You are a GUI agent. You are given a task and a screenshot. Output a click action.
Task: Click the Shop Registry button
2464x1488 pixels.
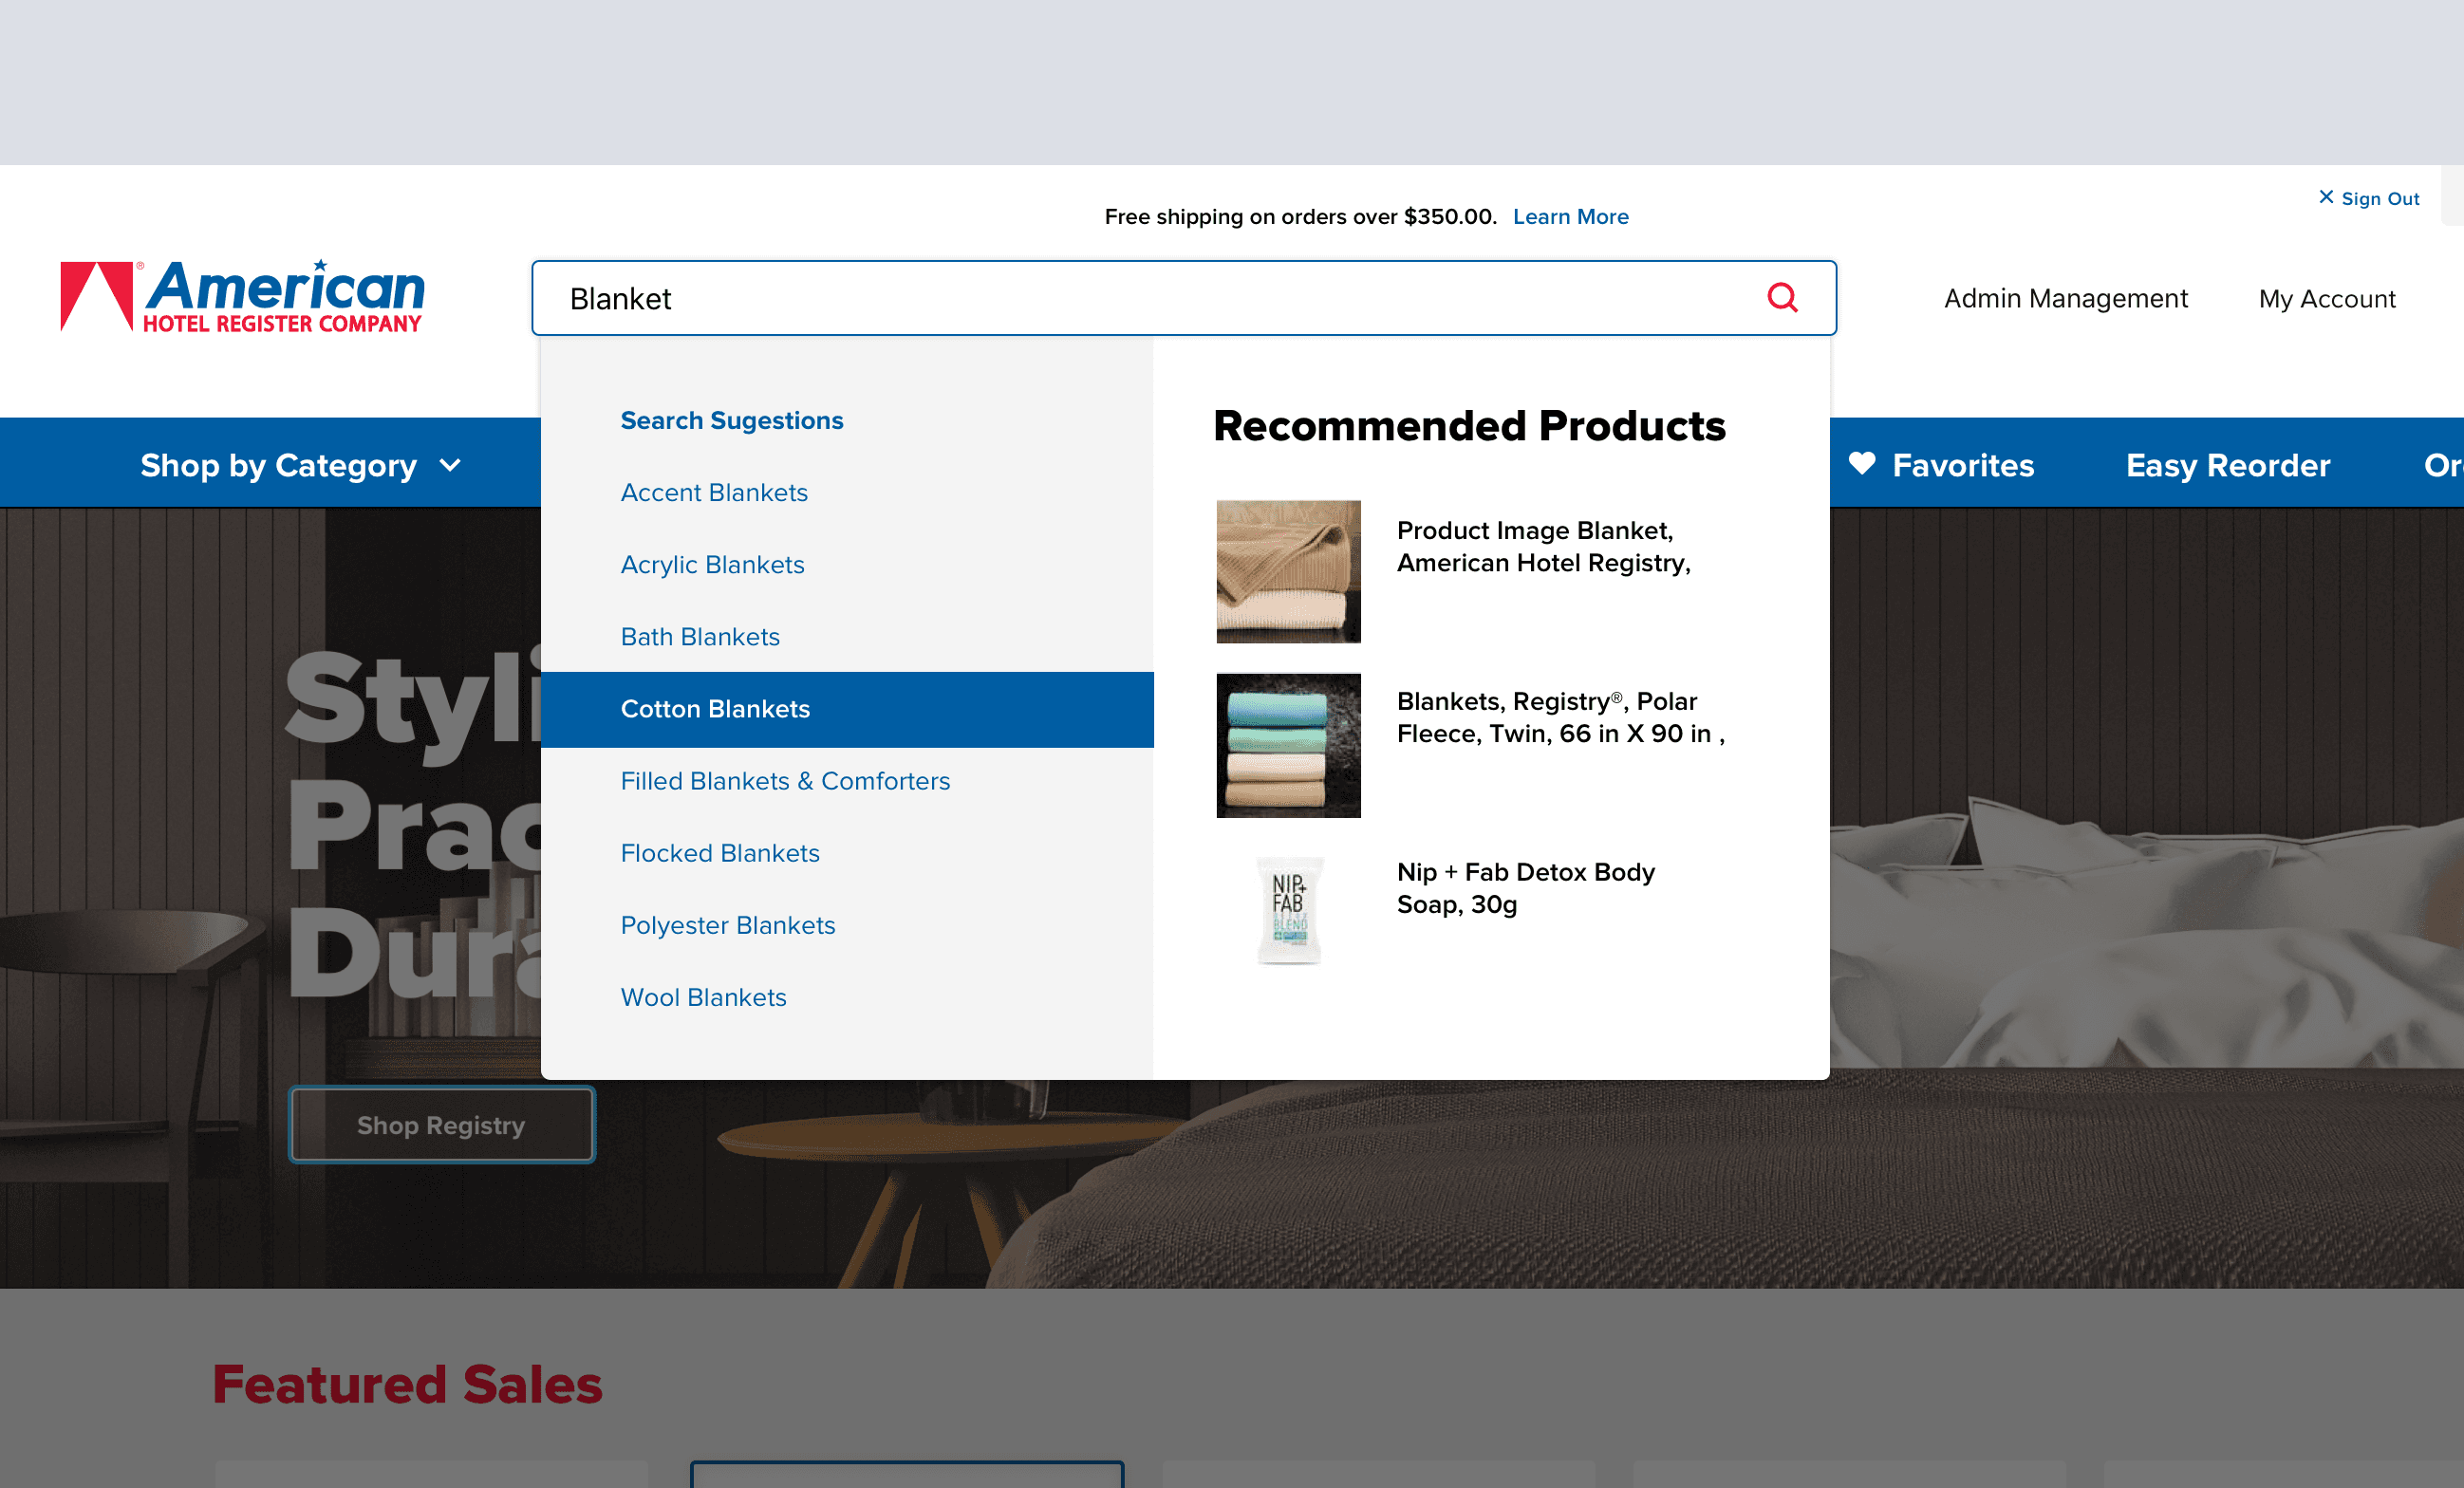441,1125
